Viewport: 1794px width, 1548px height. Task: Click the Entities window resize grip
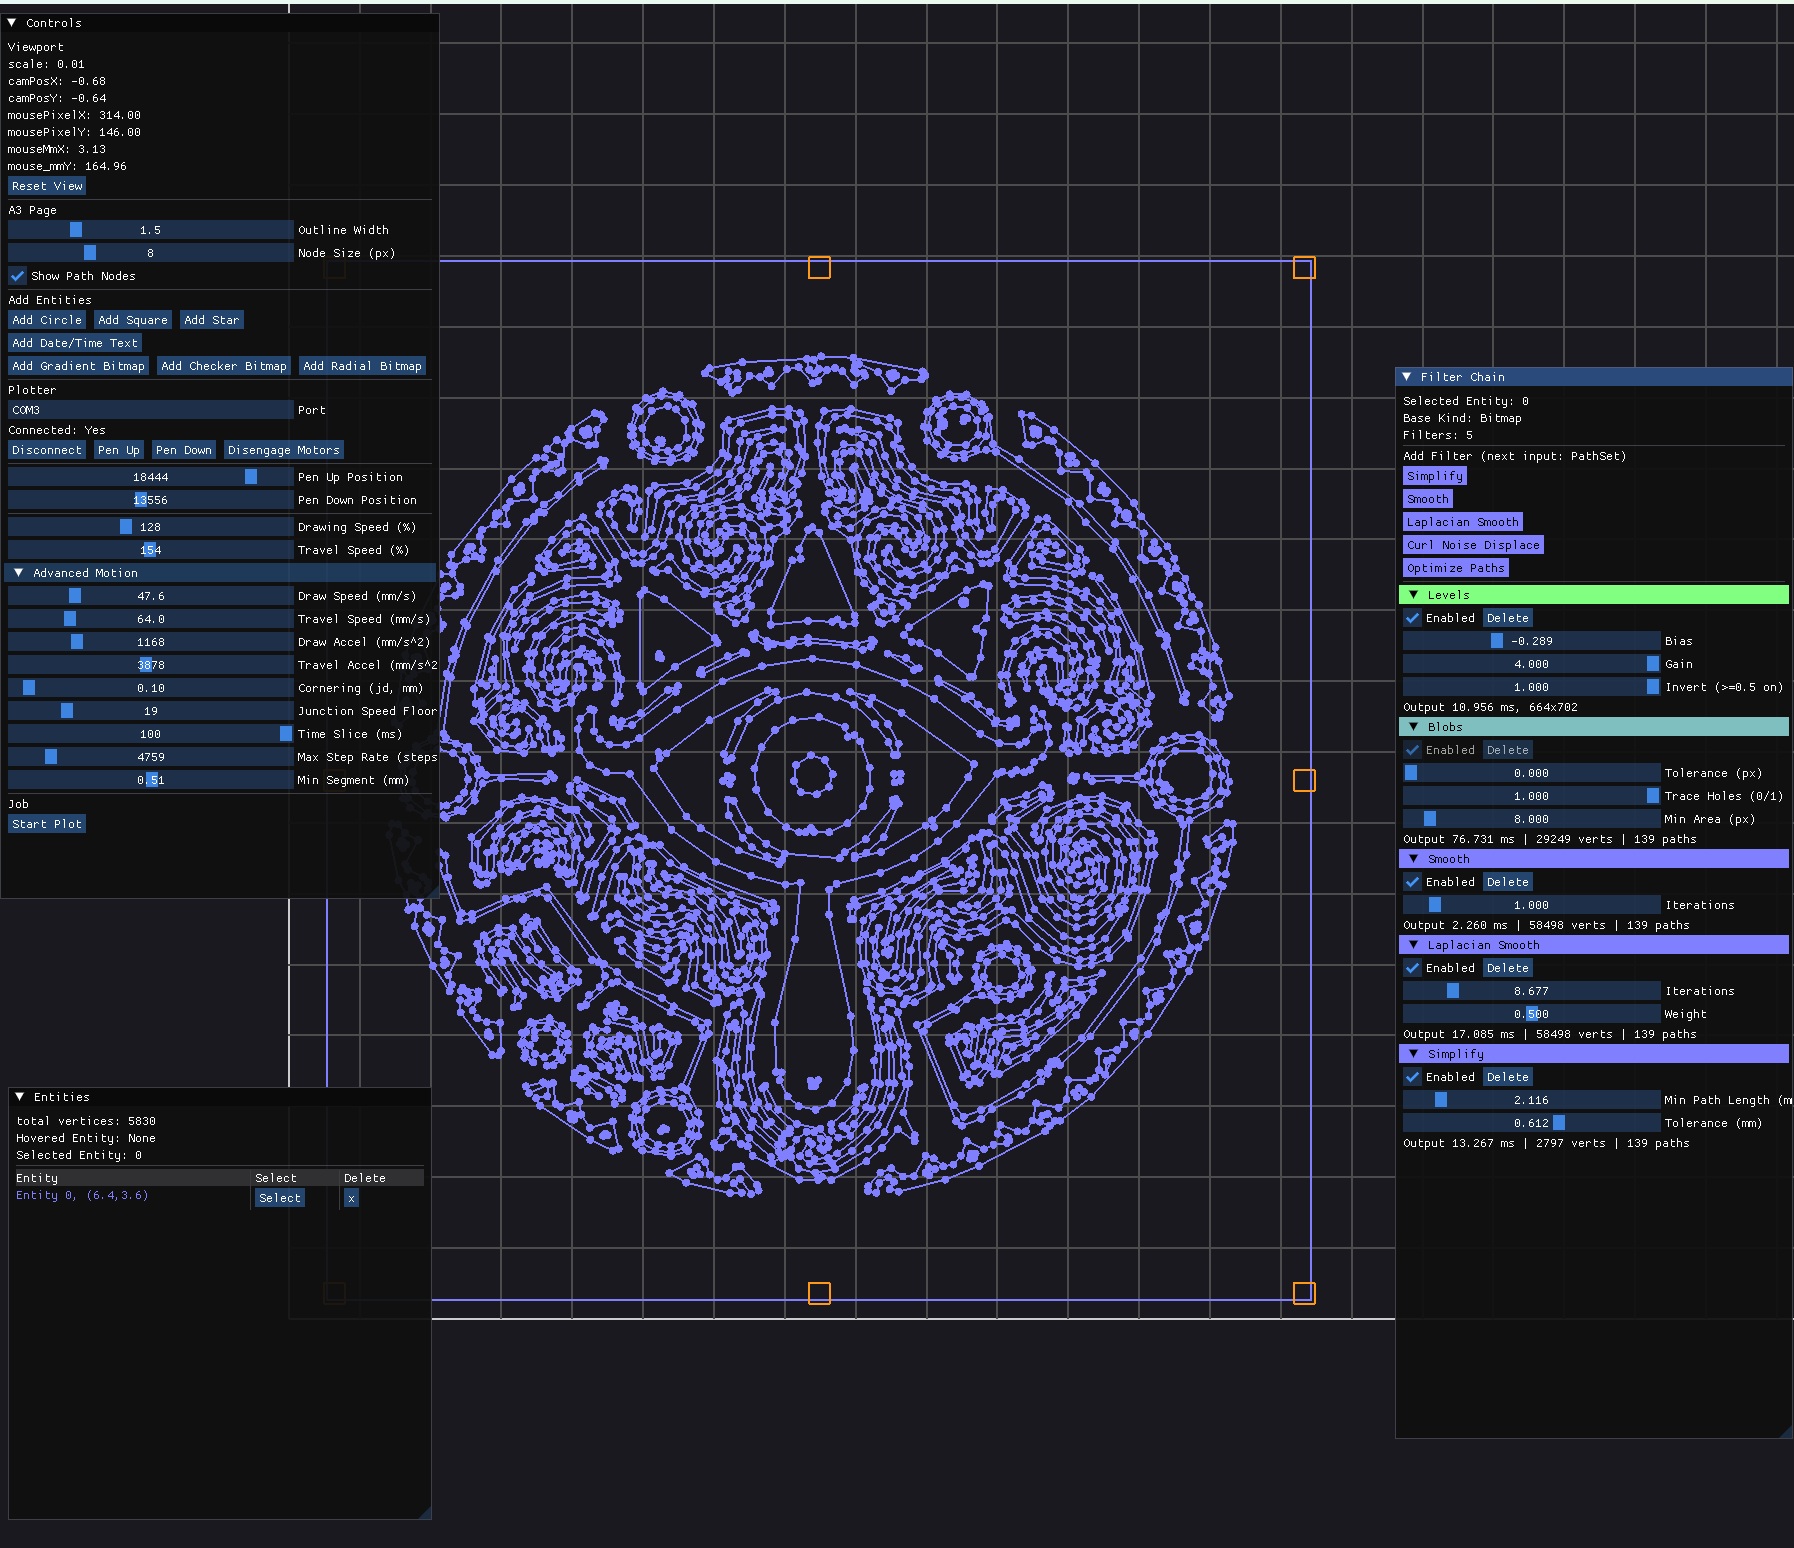[x=425, y=1512]
